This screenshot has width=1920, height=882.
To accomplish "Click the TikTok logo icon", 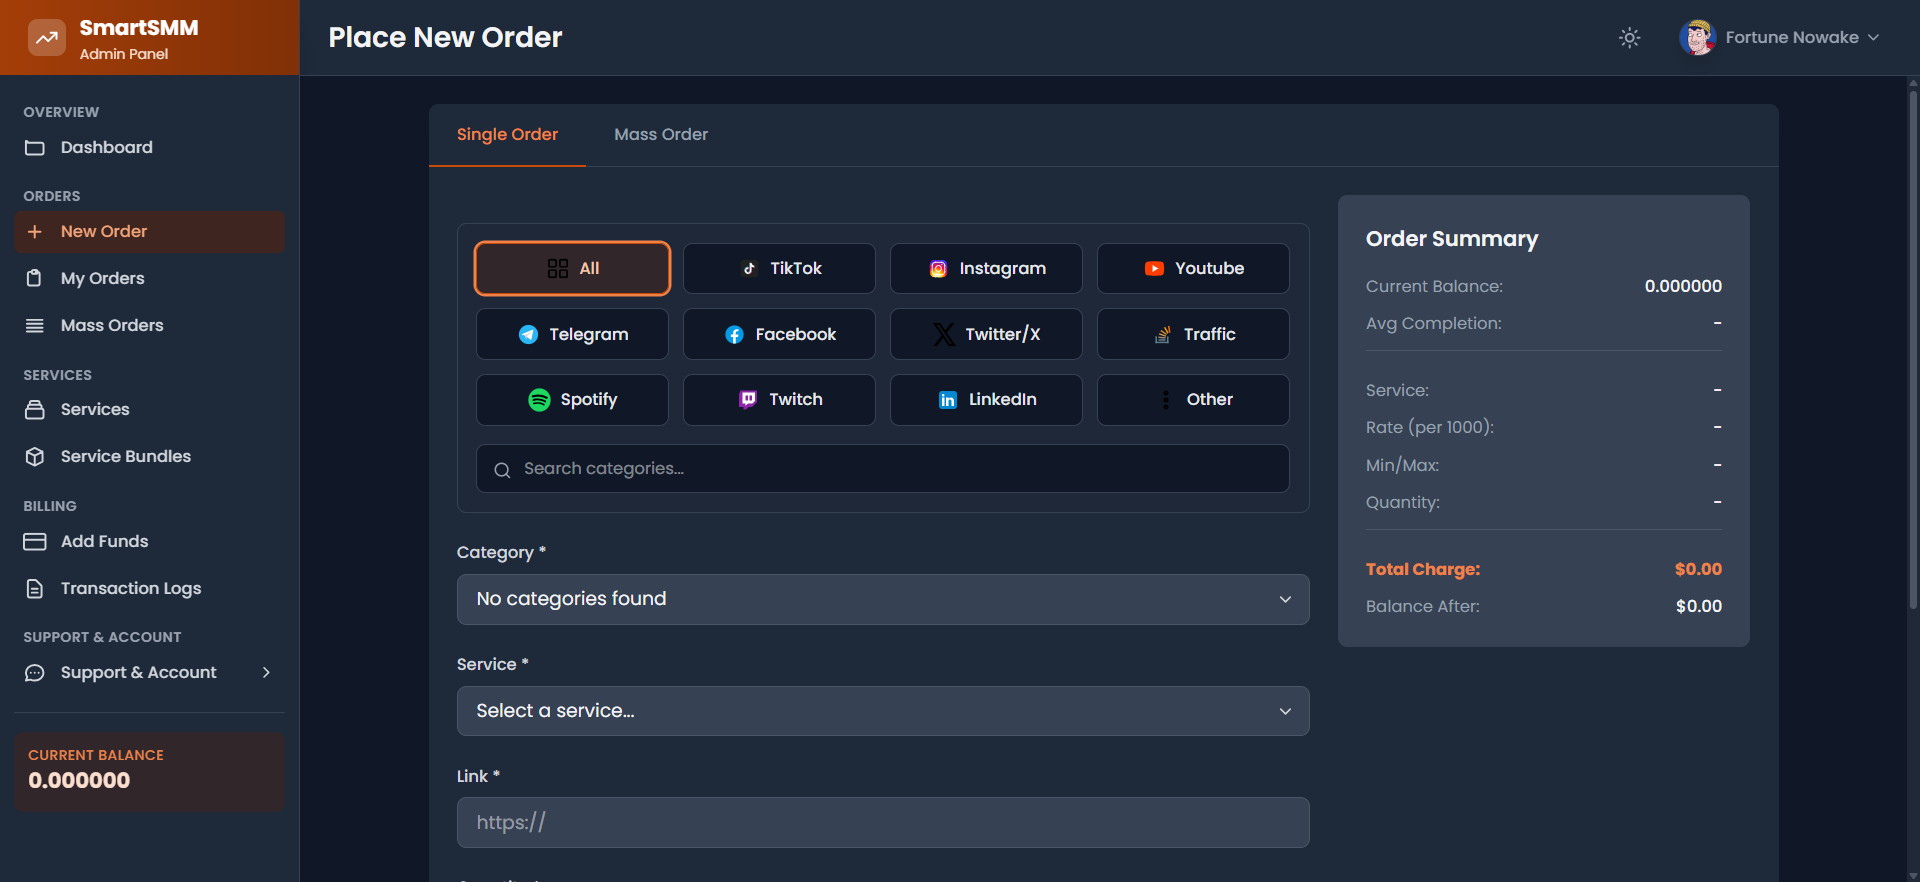I will tap(749, 269).
